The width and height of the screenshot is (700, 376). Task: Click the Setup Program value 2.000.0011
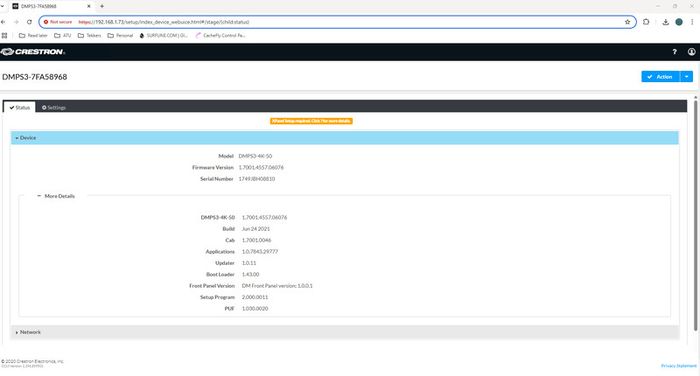pos(255,297)
